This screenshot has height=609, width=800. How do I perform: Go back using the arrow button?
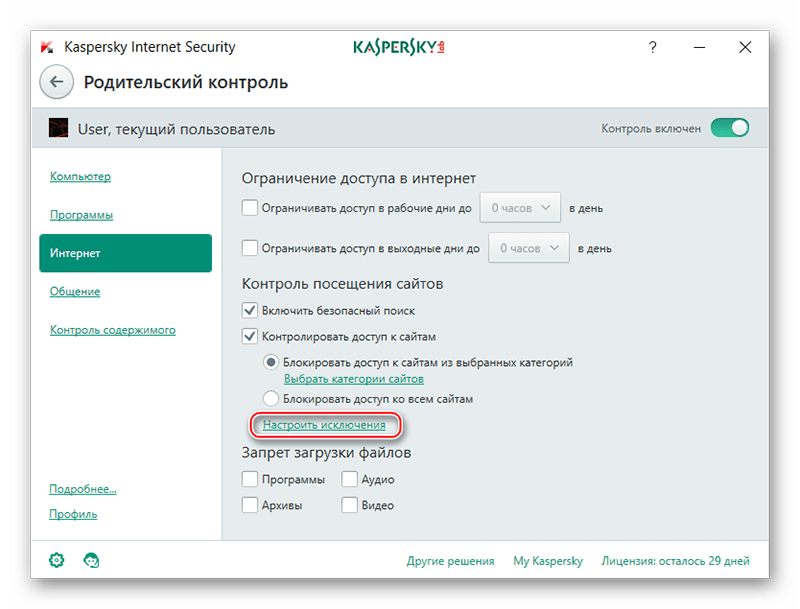click(x=57, y=82)
